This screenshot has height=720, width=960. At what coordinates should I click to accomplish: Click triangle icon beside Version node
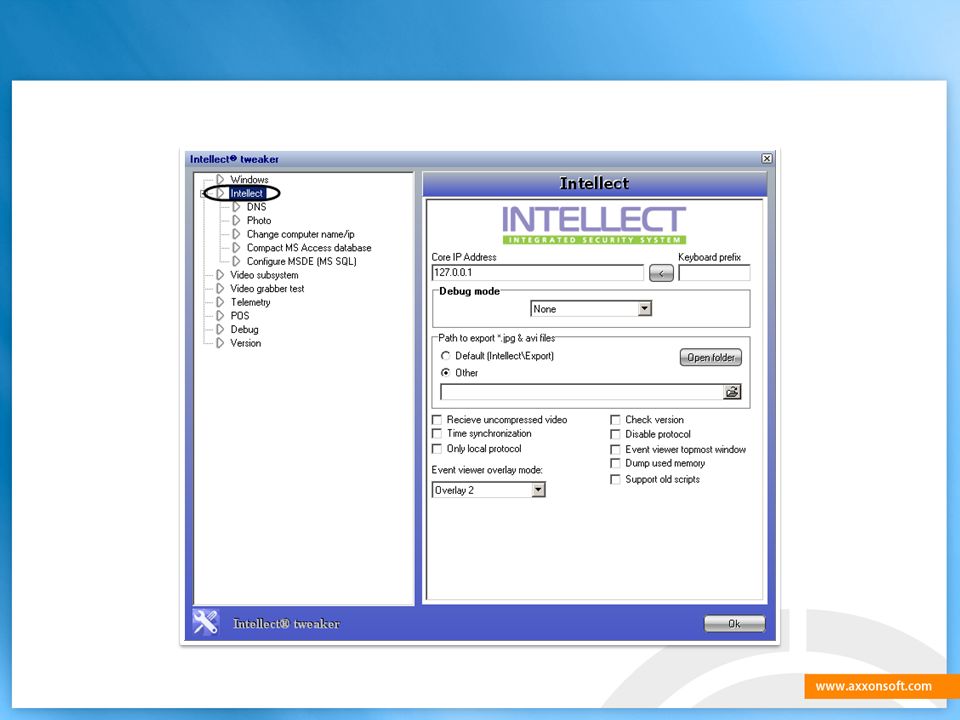(220, 343)
